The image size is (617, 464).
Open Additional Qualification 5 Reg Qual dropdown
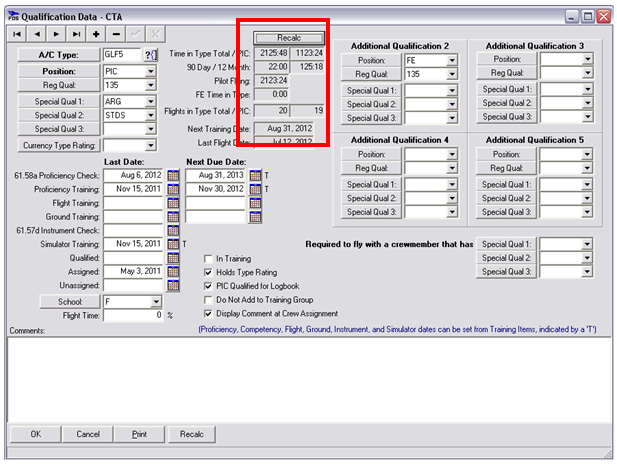click(587, 168)
